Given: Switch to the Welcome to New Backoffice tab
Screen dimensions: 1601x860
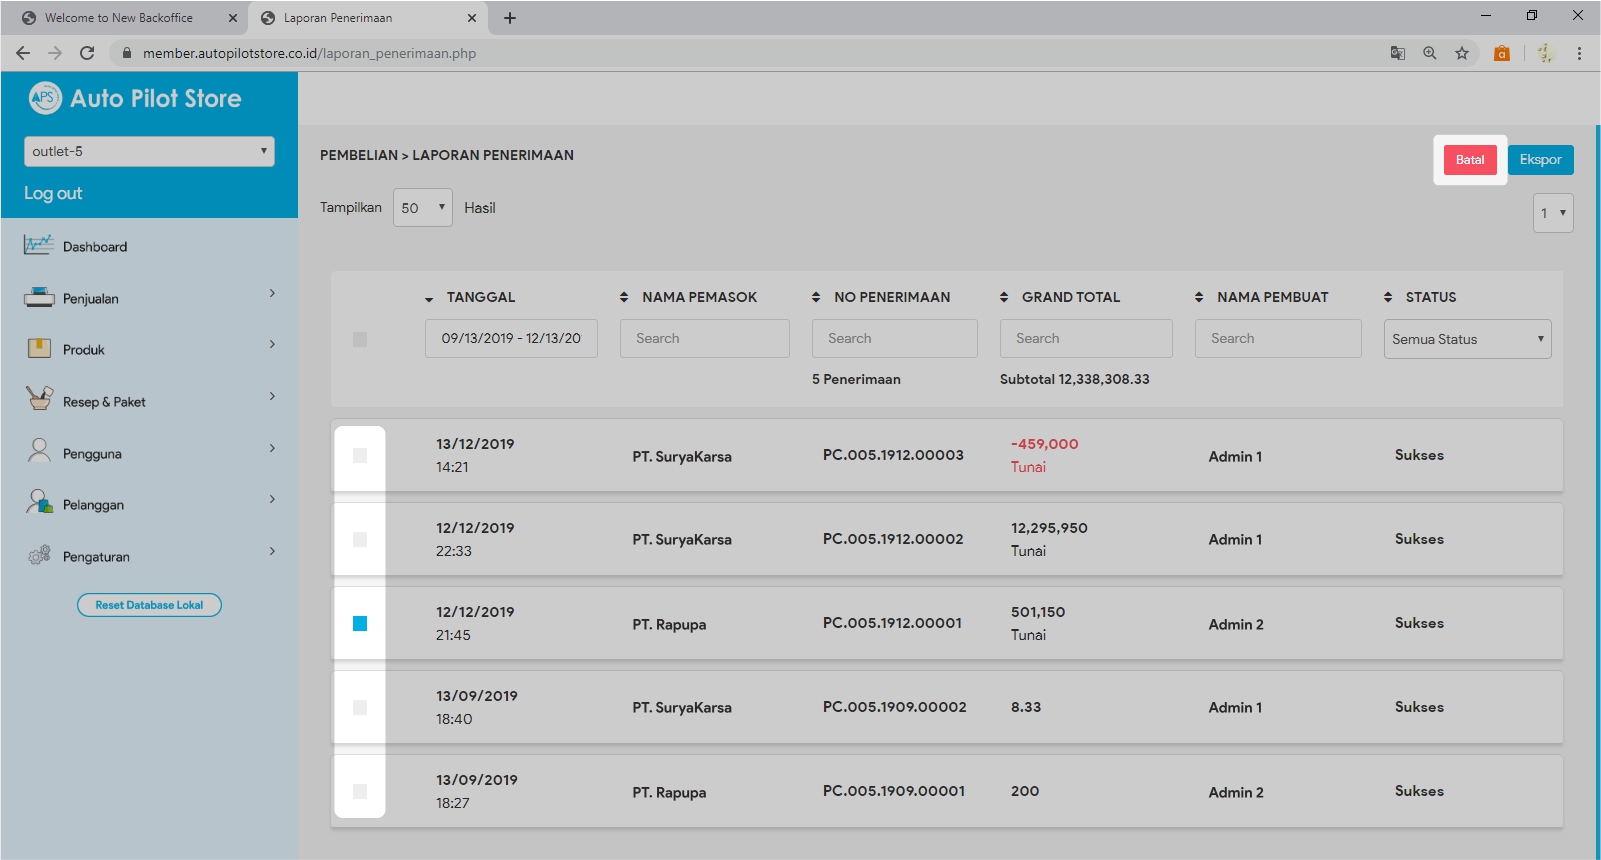Looking at the screenshot, I should [x=120, y=18].
